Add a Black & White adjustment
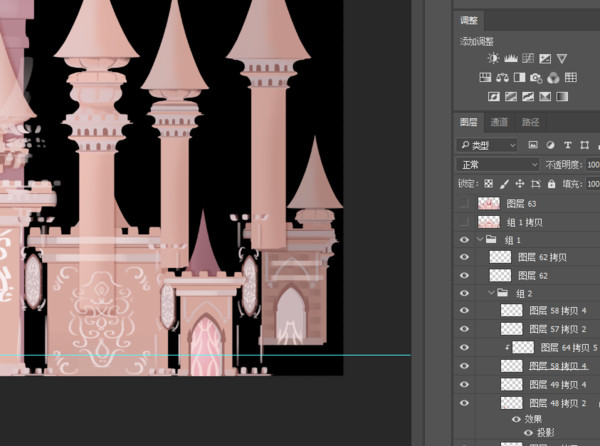Image resolution: width=600 pixels, height=446 pixels. coord(519,78)
